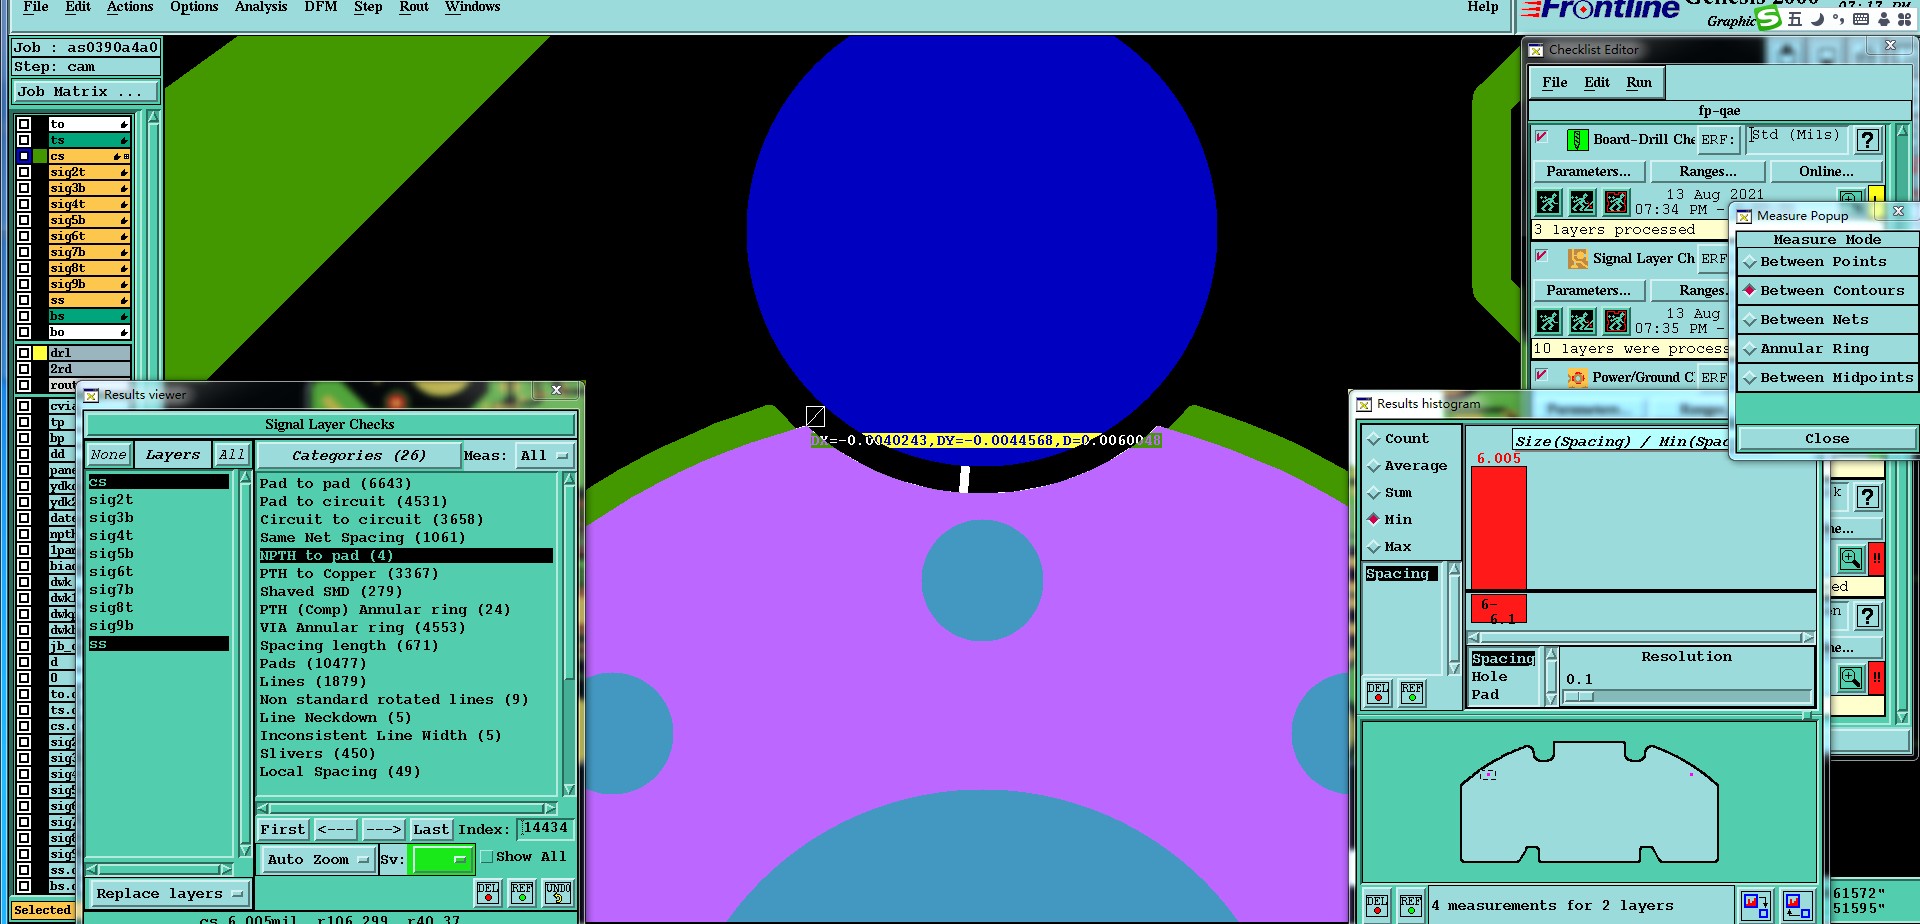Click the Online... button
This screenshot has width=1920, height=924.
click(x=1826, y=172)
